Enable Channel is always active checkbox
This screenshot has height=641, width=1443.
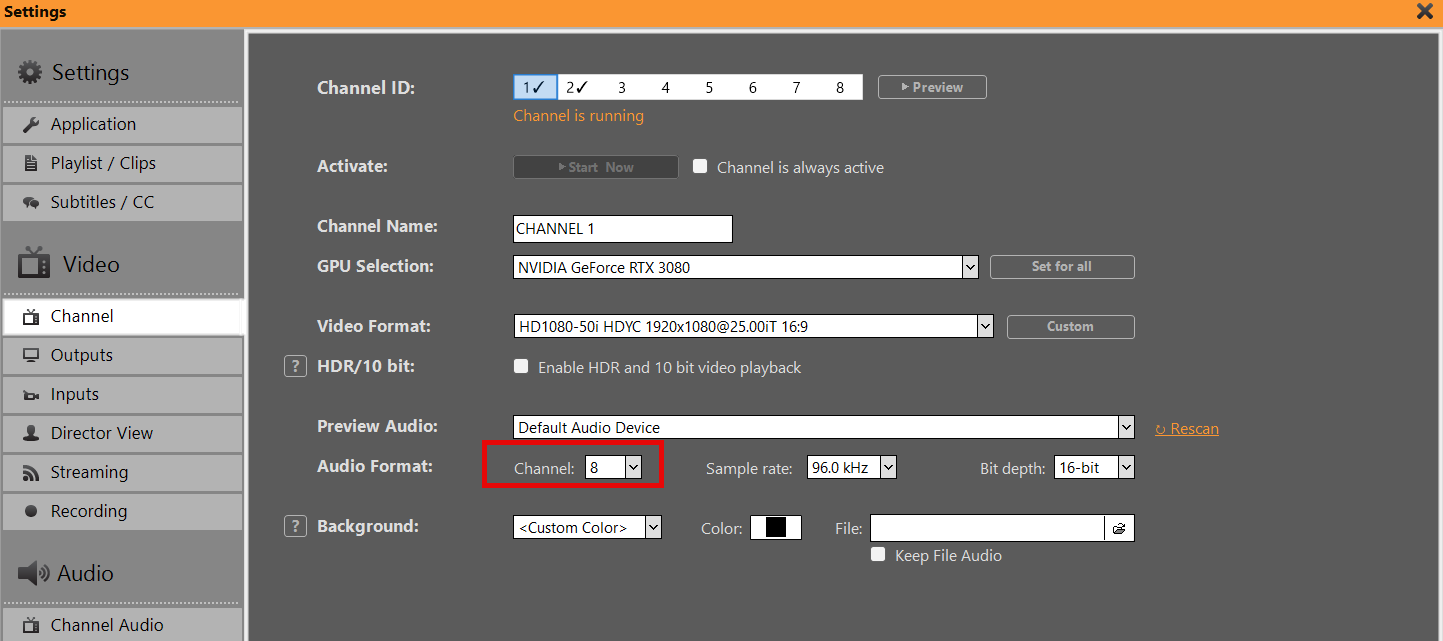pos(700,167)
